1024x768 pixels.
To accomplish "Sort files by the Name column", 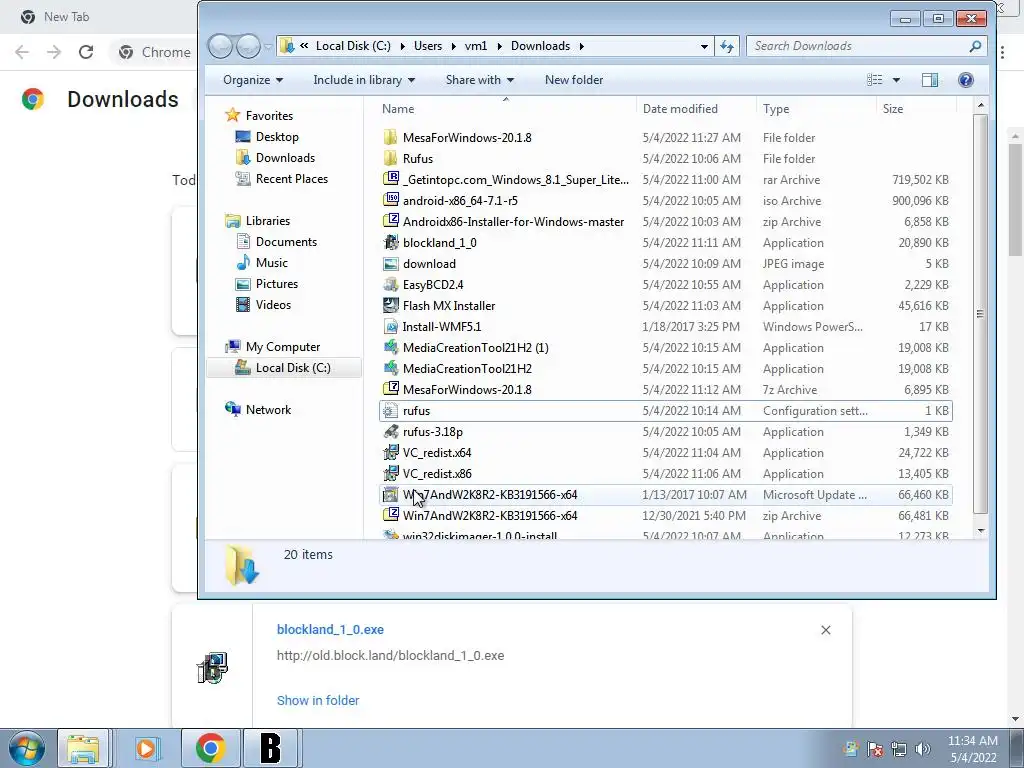I will coord(505,108).
